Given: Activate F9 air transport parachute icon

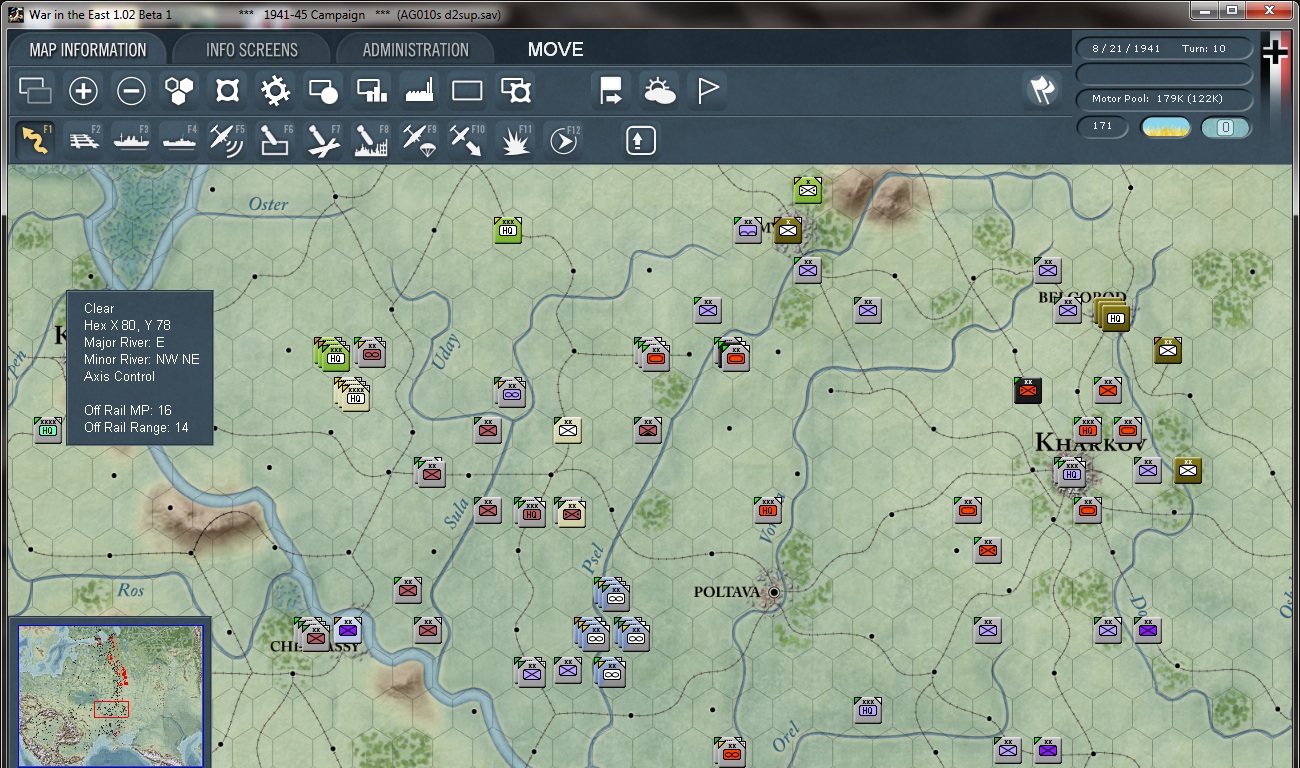Looking at the screenshot, I should click(x=420, y=140).
